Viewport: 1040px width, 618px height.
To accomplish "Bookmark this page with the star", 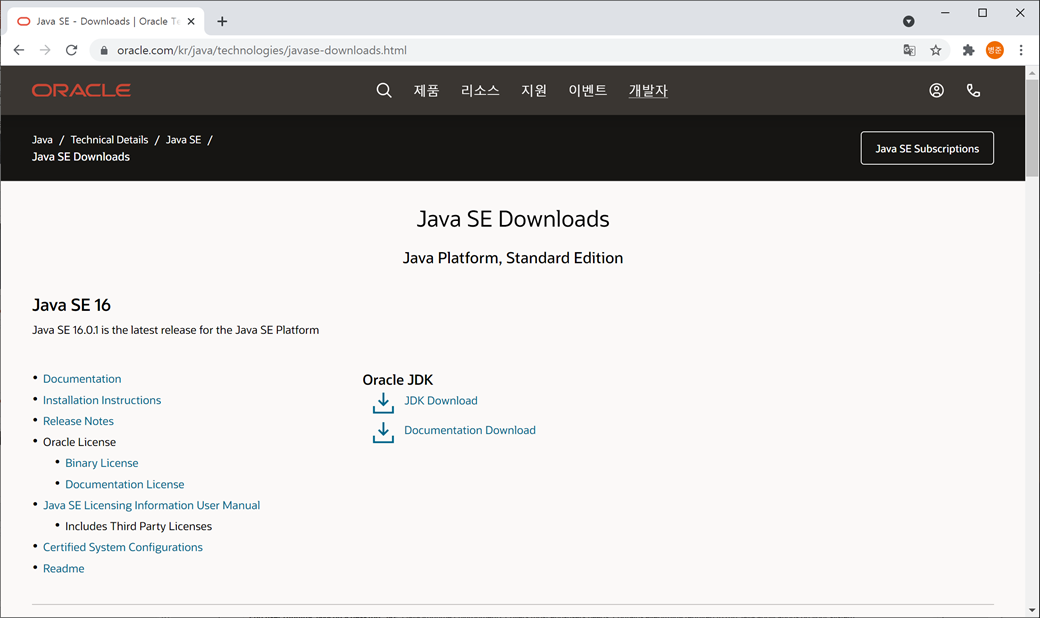I will (936, 50).
